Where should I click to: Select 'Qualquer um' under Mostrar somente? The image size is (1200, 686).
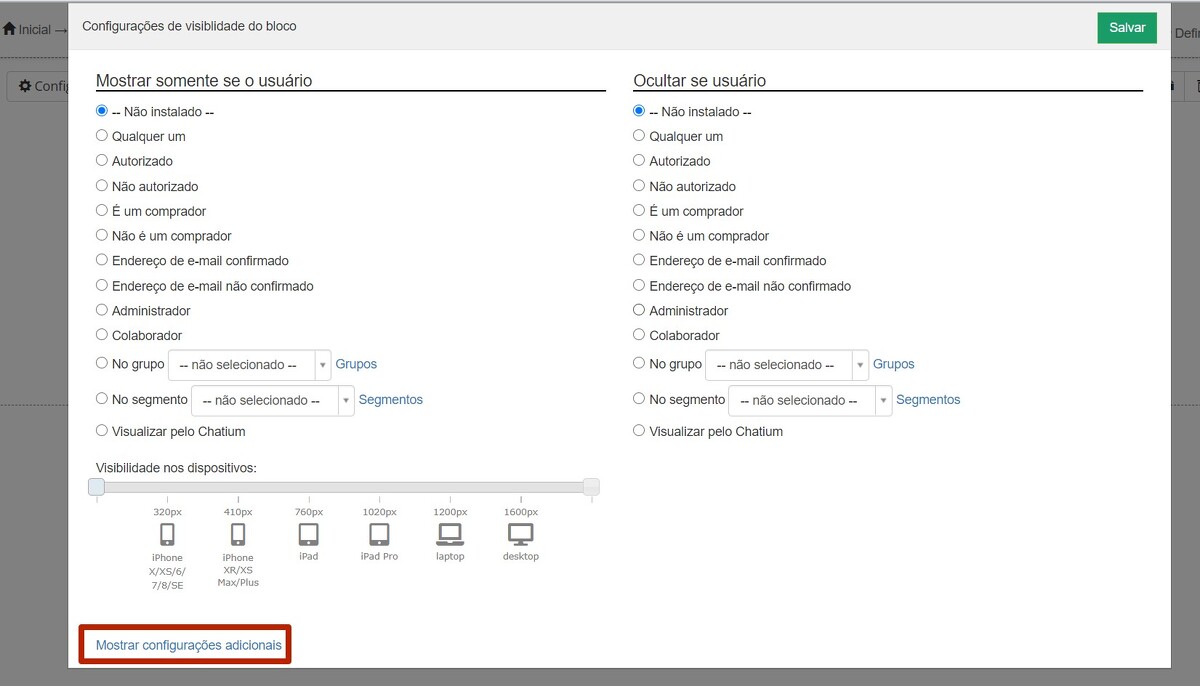click(102, 136)
